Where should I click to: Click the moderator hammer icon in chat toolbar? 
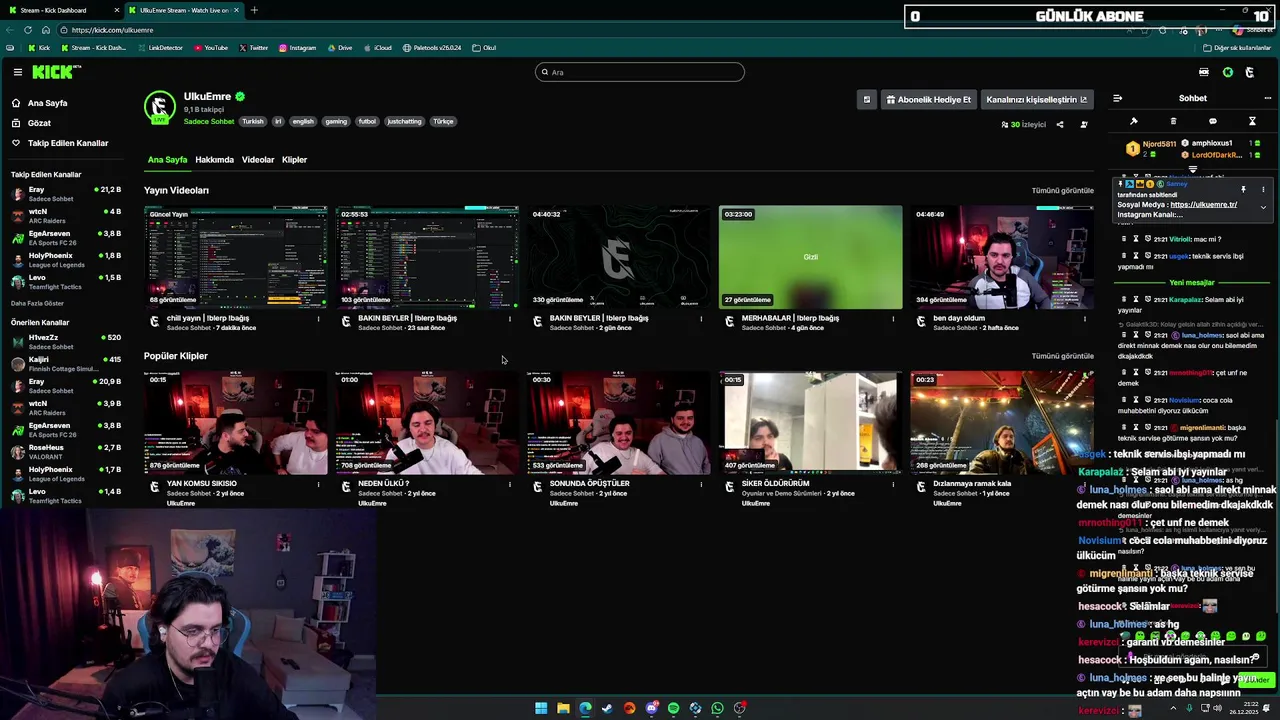(1134, 121)
